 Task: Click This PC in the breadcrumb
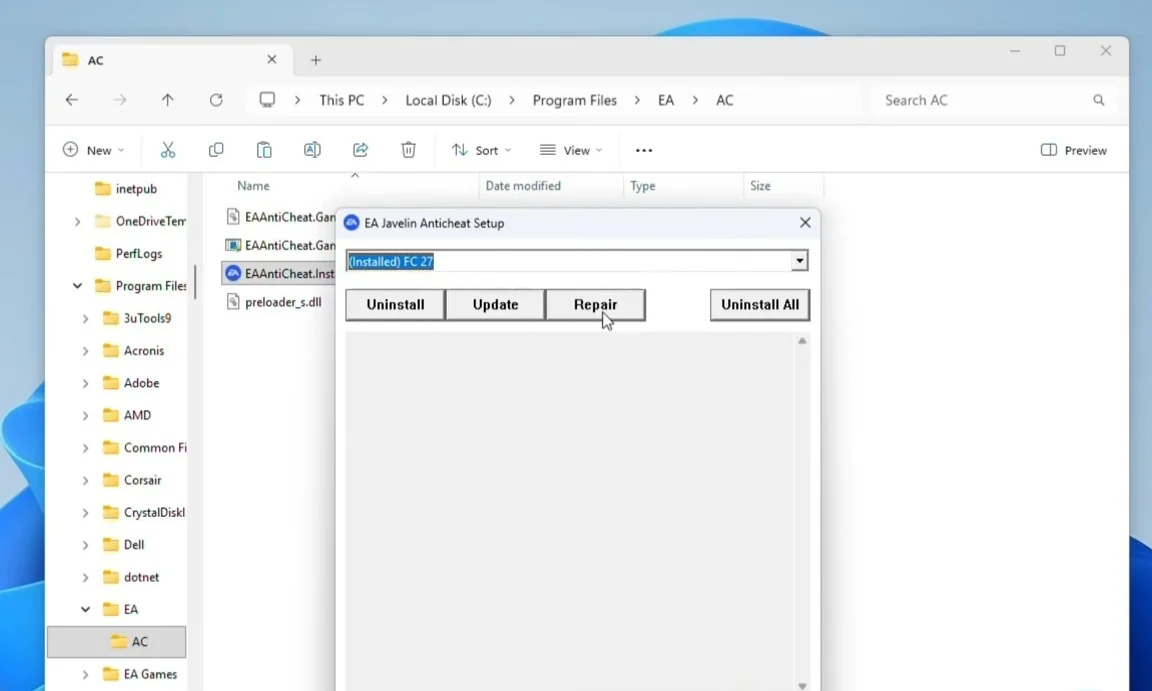[342, 101]
